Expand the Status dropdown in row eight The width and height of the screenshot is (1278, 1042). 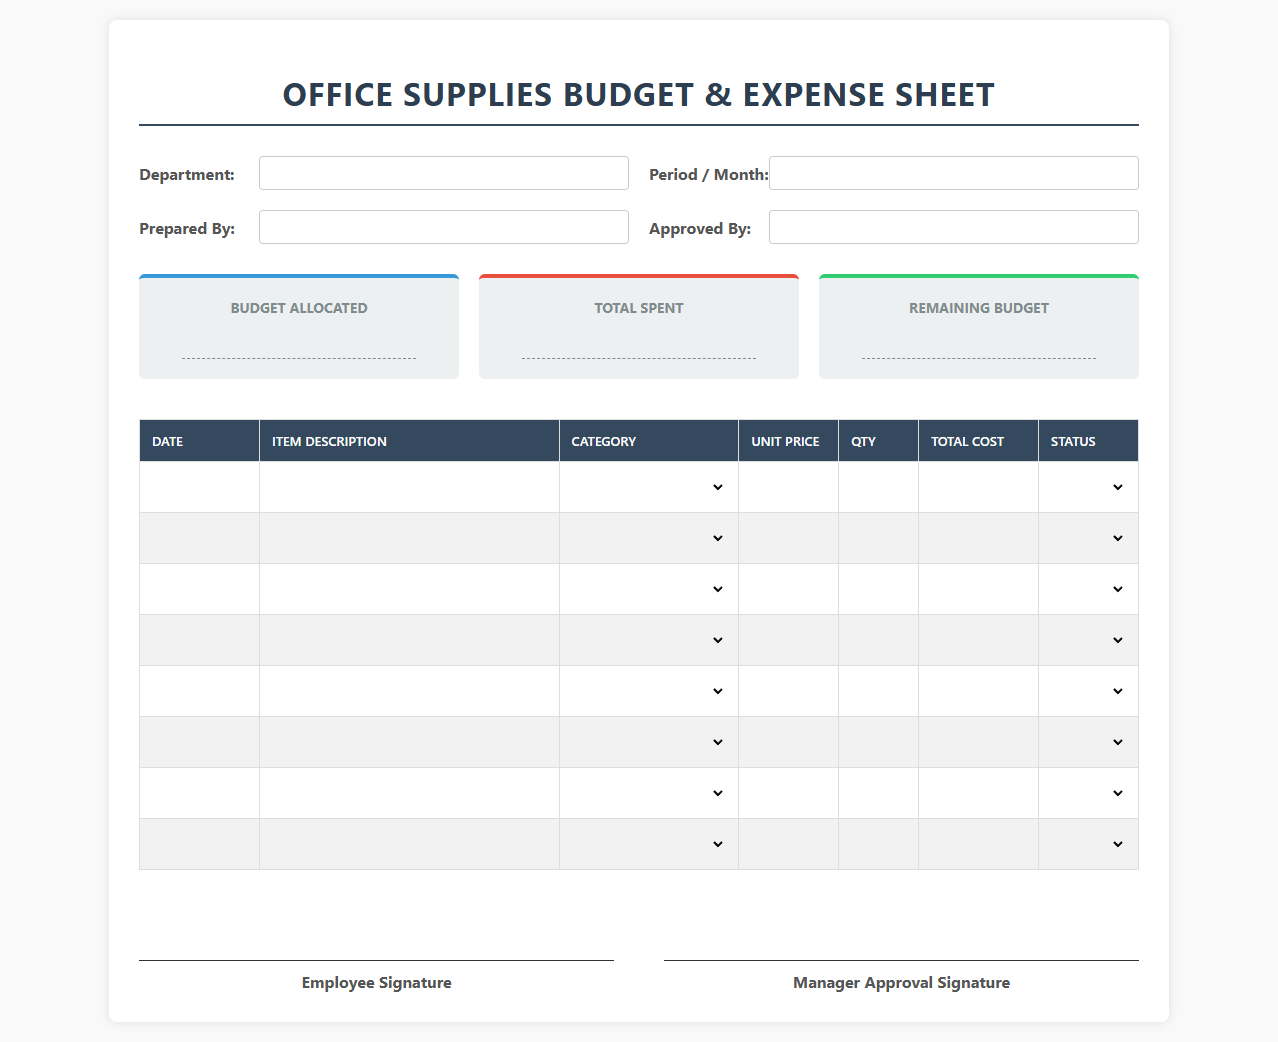(1088, 844)
